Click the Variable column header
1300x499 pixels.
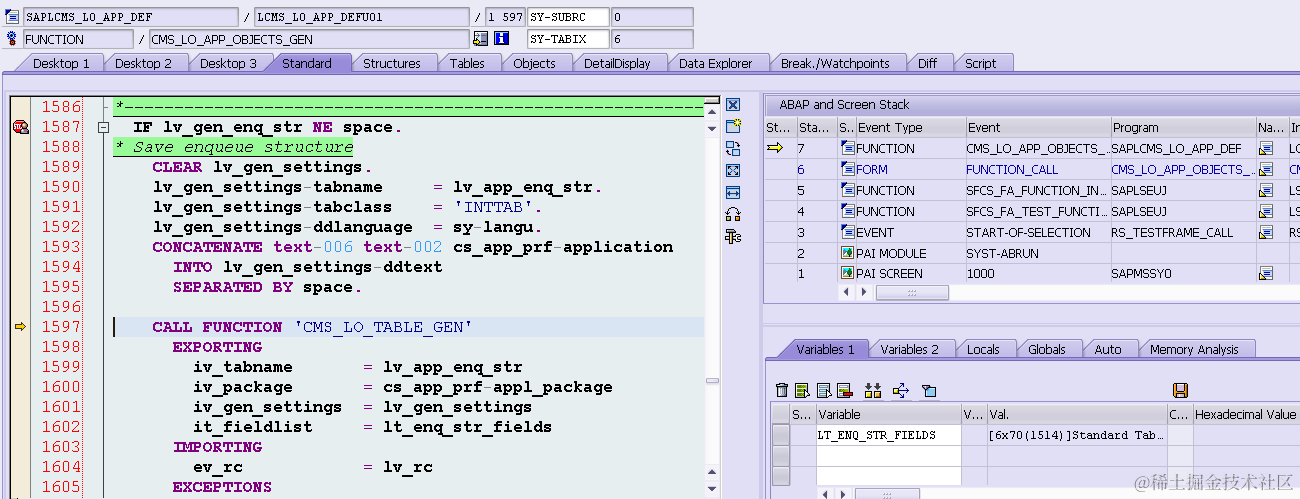(889, 414)
